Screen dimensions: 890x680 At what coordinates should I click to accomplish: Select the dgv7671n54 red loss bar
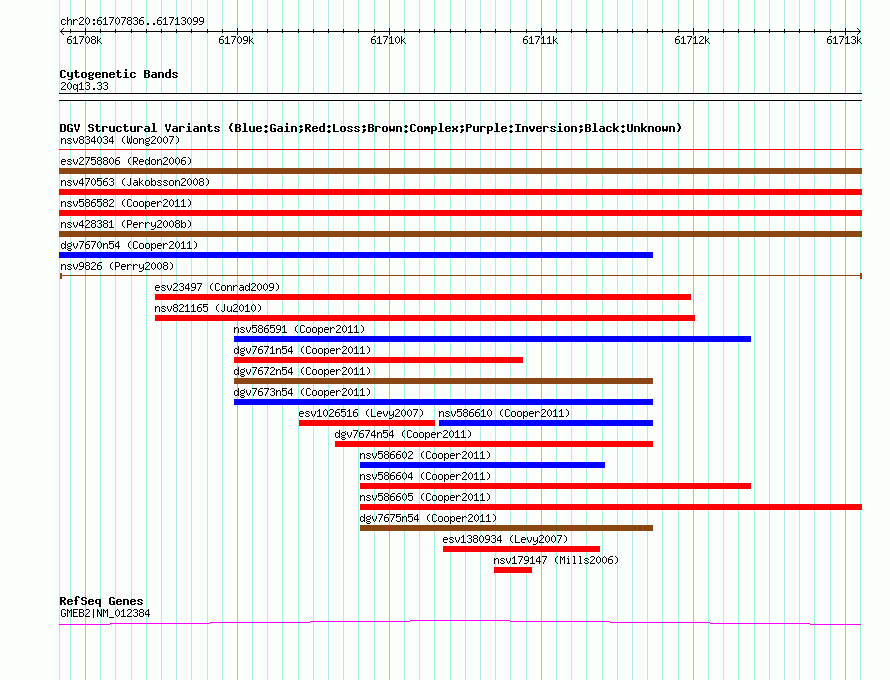(379, 360)
